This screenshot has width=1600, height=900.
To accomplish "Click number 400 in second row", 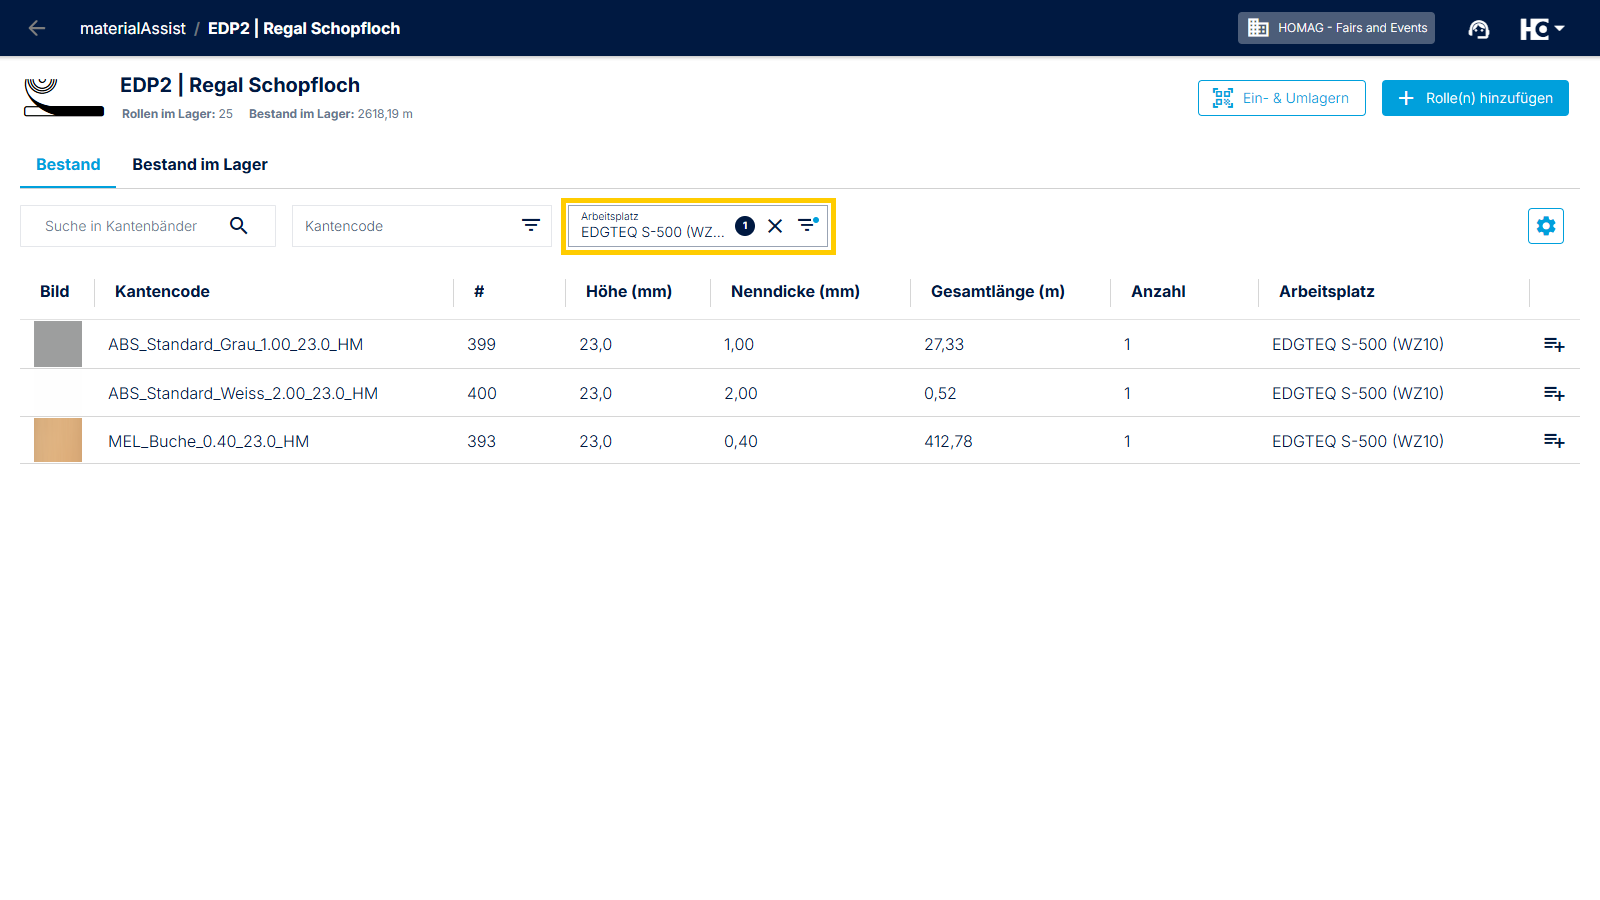I will [x=482, y=393].
